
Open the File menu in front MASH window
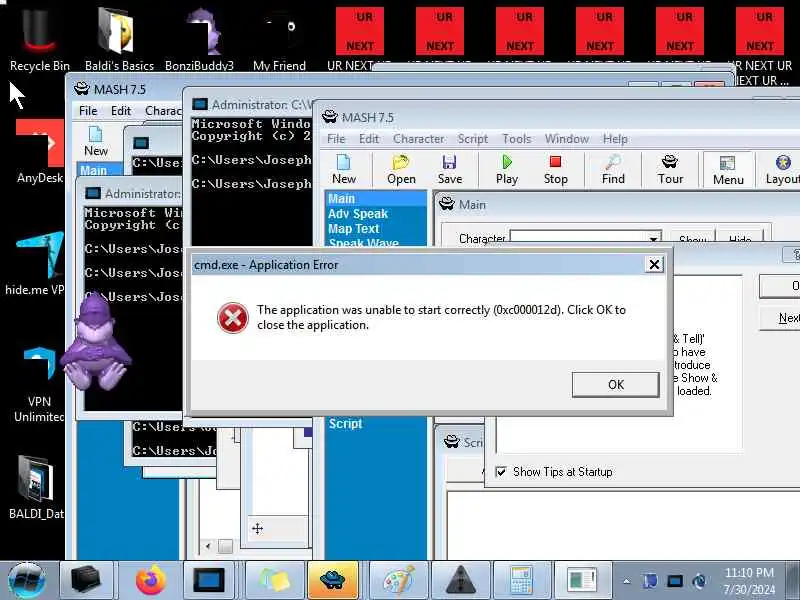[336, 139]
